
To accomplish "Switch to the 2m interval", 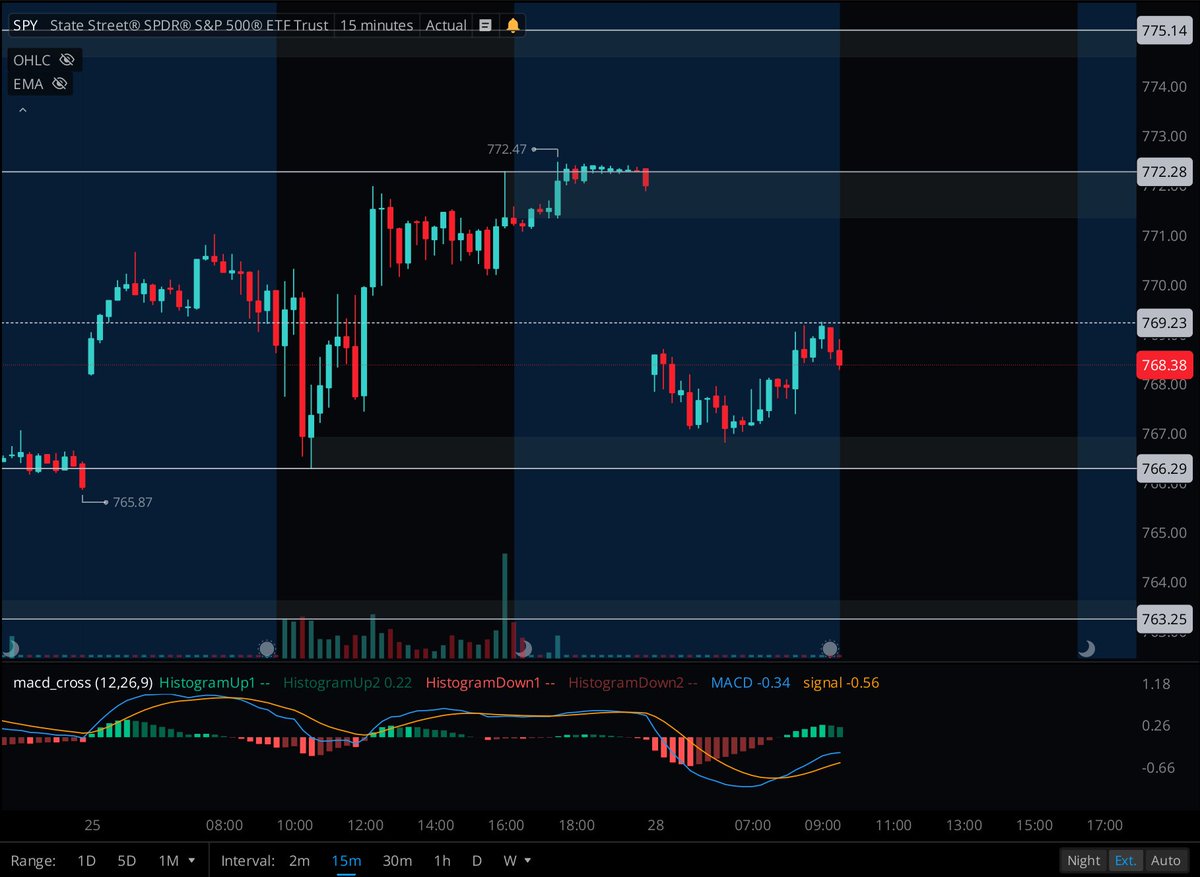I will coord(299,860).
